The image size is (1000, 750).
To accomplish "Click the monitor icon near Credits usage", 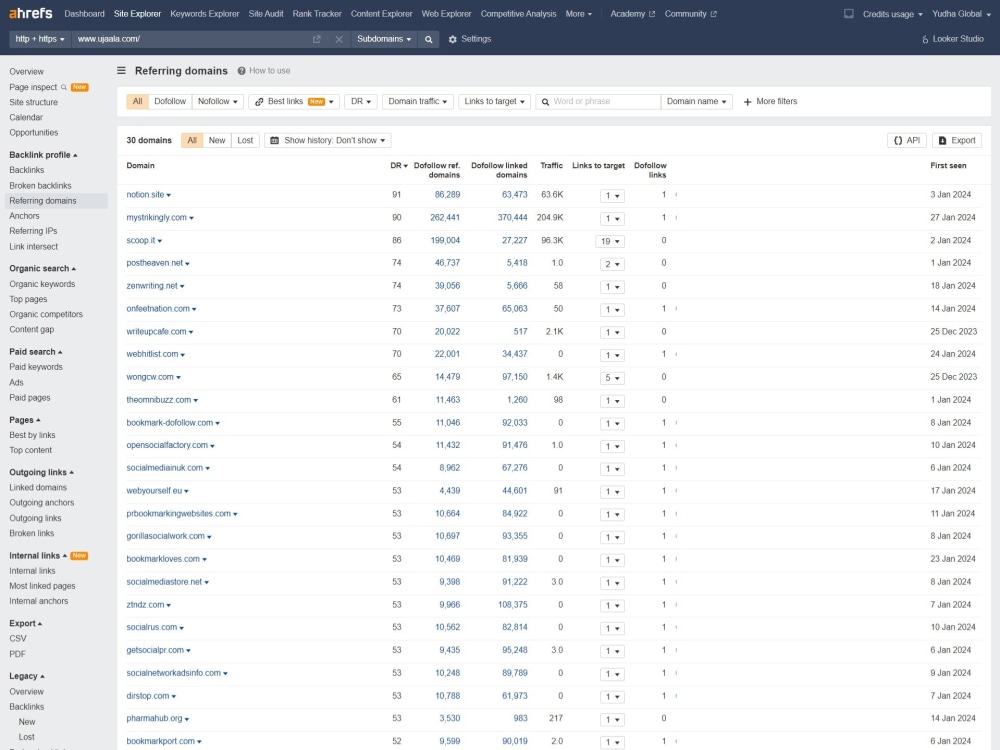I will 848,13.
